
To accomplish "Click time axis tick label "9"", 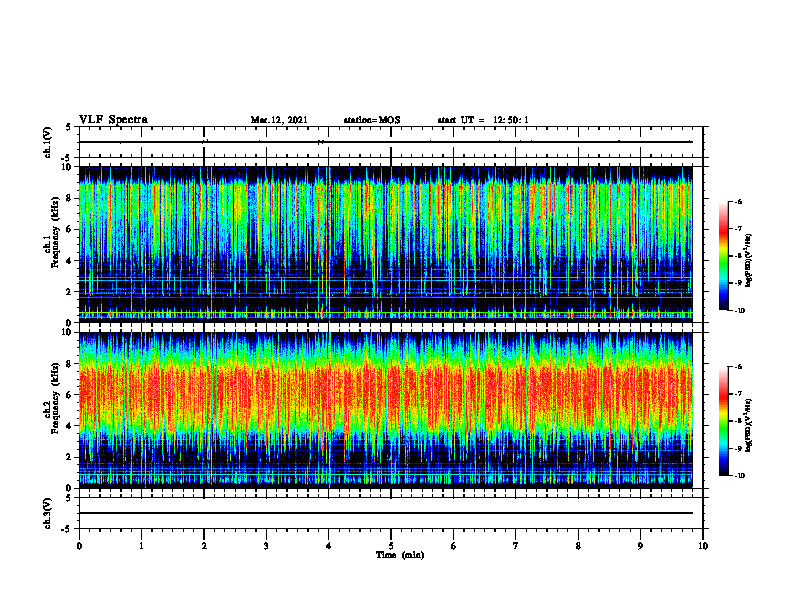I will pos(640,546).
